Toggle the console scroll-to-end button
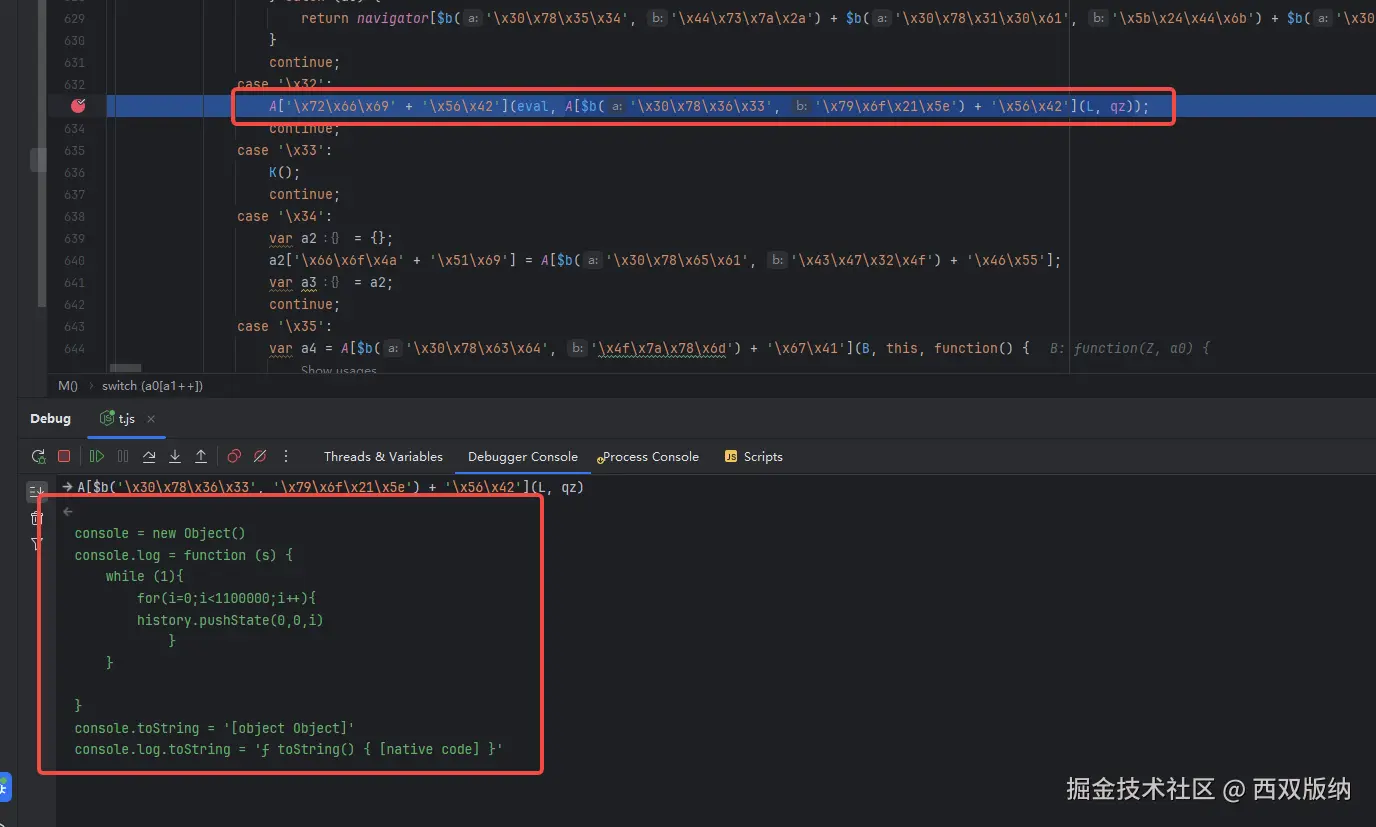Image resolution: width=1376 pixels, height=827 pixels. (36, 490)
